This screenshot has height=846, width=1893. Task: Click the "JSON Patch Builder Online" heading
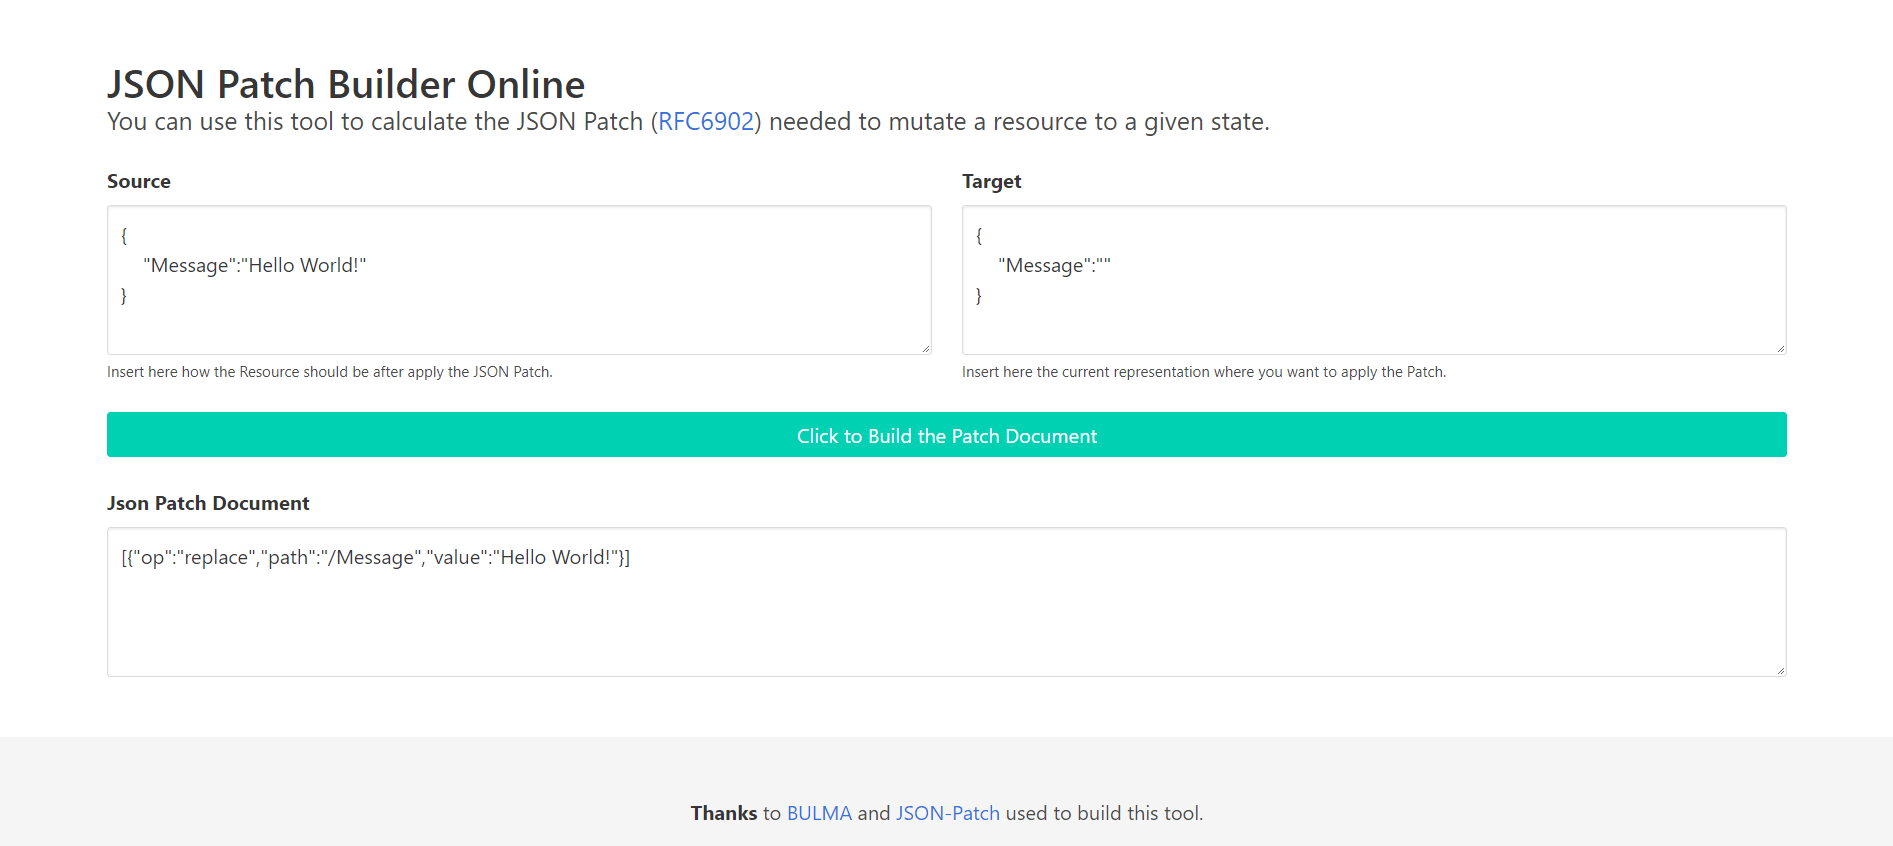point(346,84)
